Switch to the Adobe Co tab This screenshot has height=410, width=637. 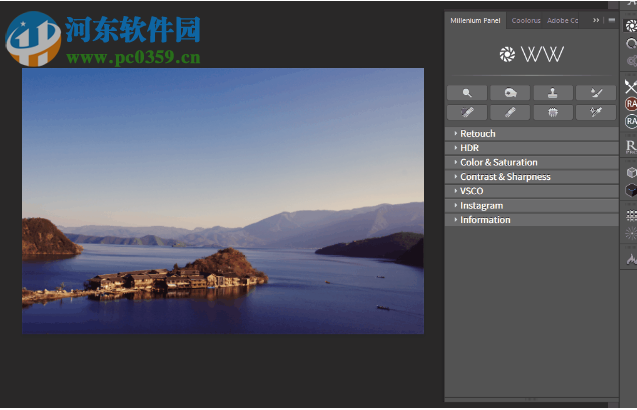562,21
